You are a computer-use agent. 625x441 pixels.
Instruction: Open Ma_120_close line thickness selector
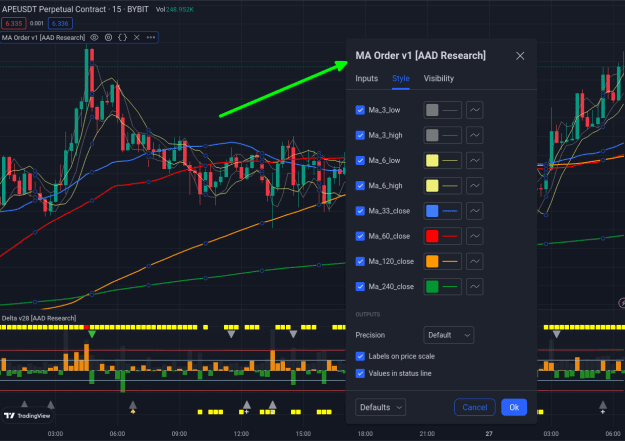[450, 261]
